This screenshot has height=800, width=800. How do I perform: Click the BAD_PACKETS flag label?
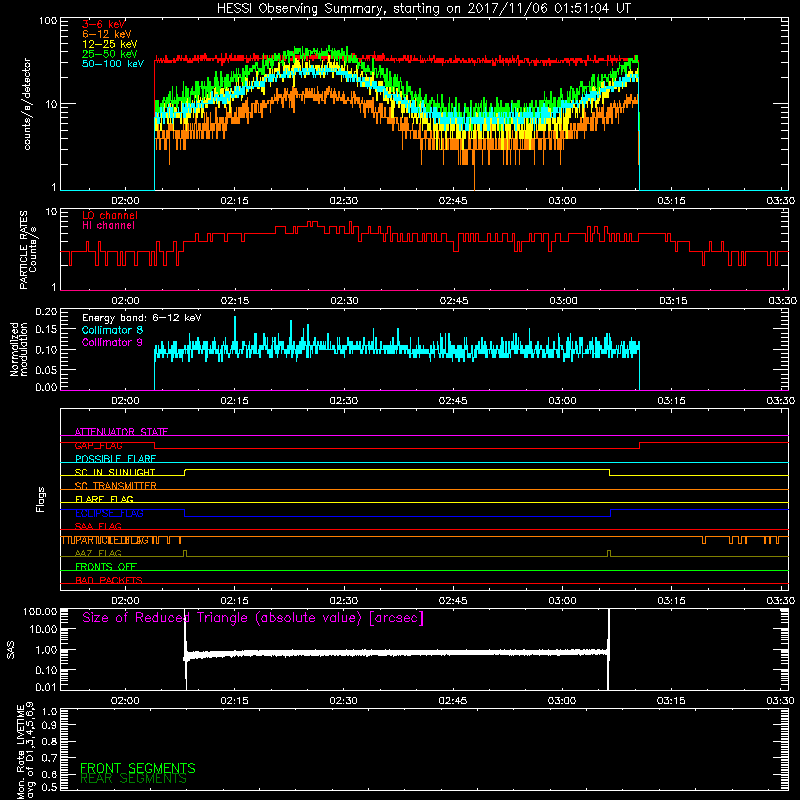[x=109, y=580]
